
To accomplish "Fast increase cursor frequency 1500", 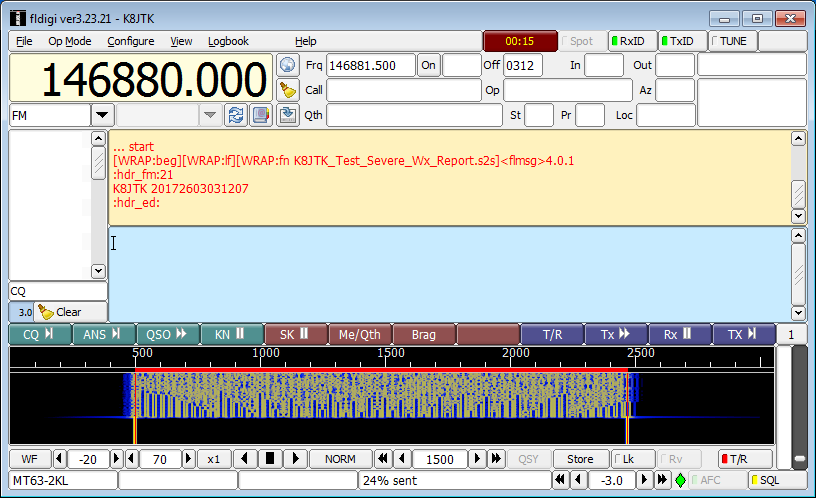I will point(495,459).
